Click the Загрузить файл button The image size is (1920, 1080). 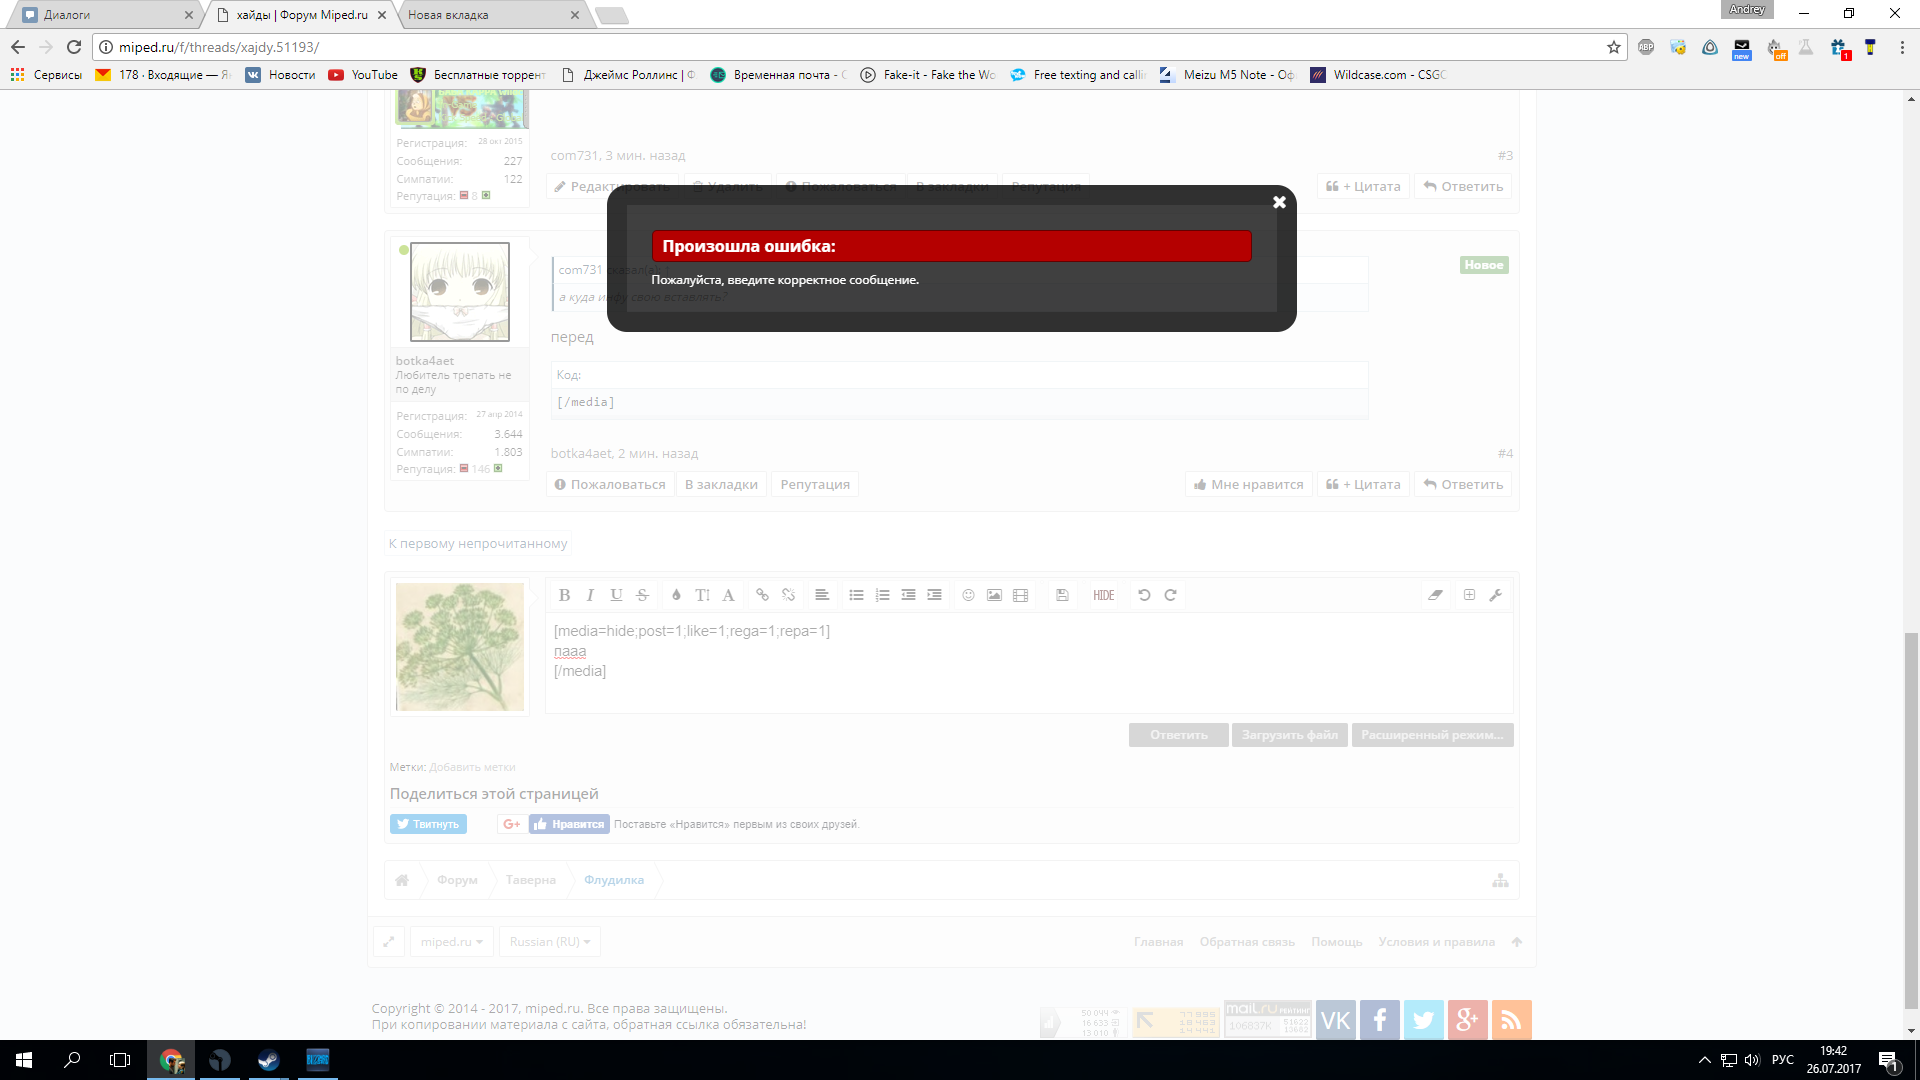click(x=1290, y=735)
